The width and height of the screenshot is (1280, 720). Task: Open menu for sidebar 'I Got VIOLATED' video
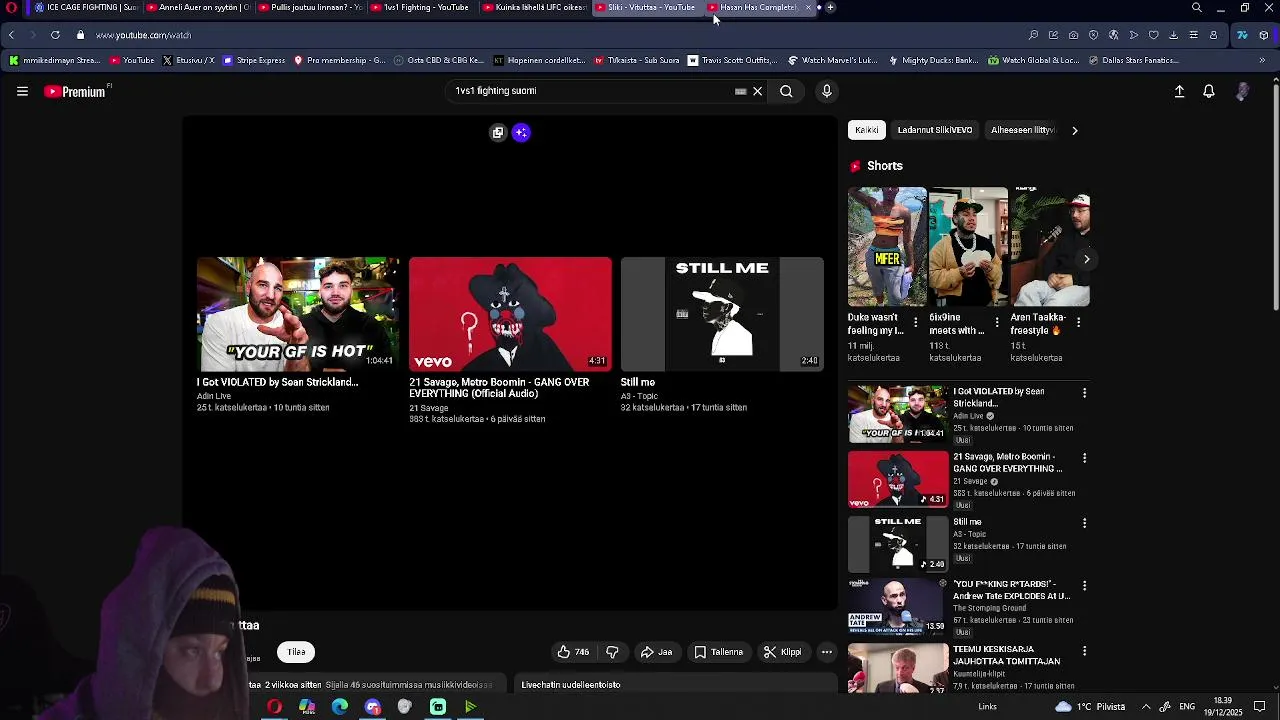[1084, 393]
